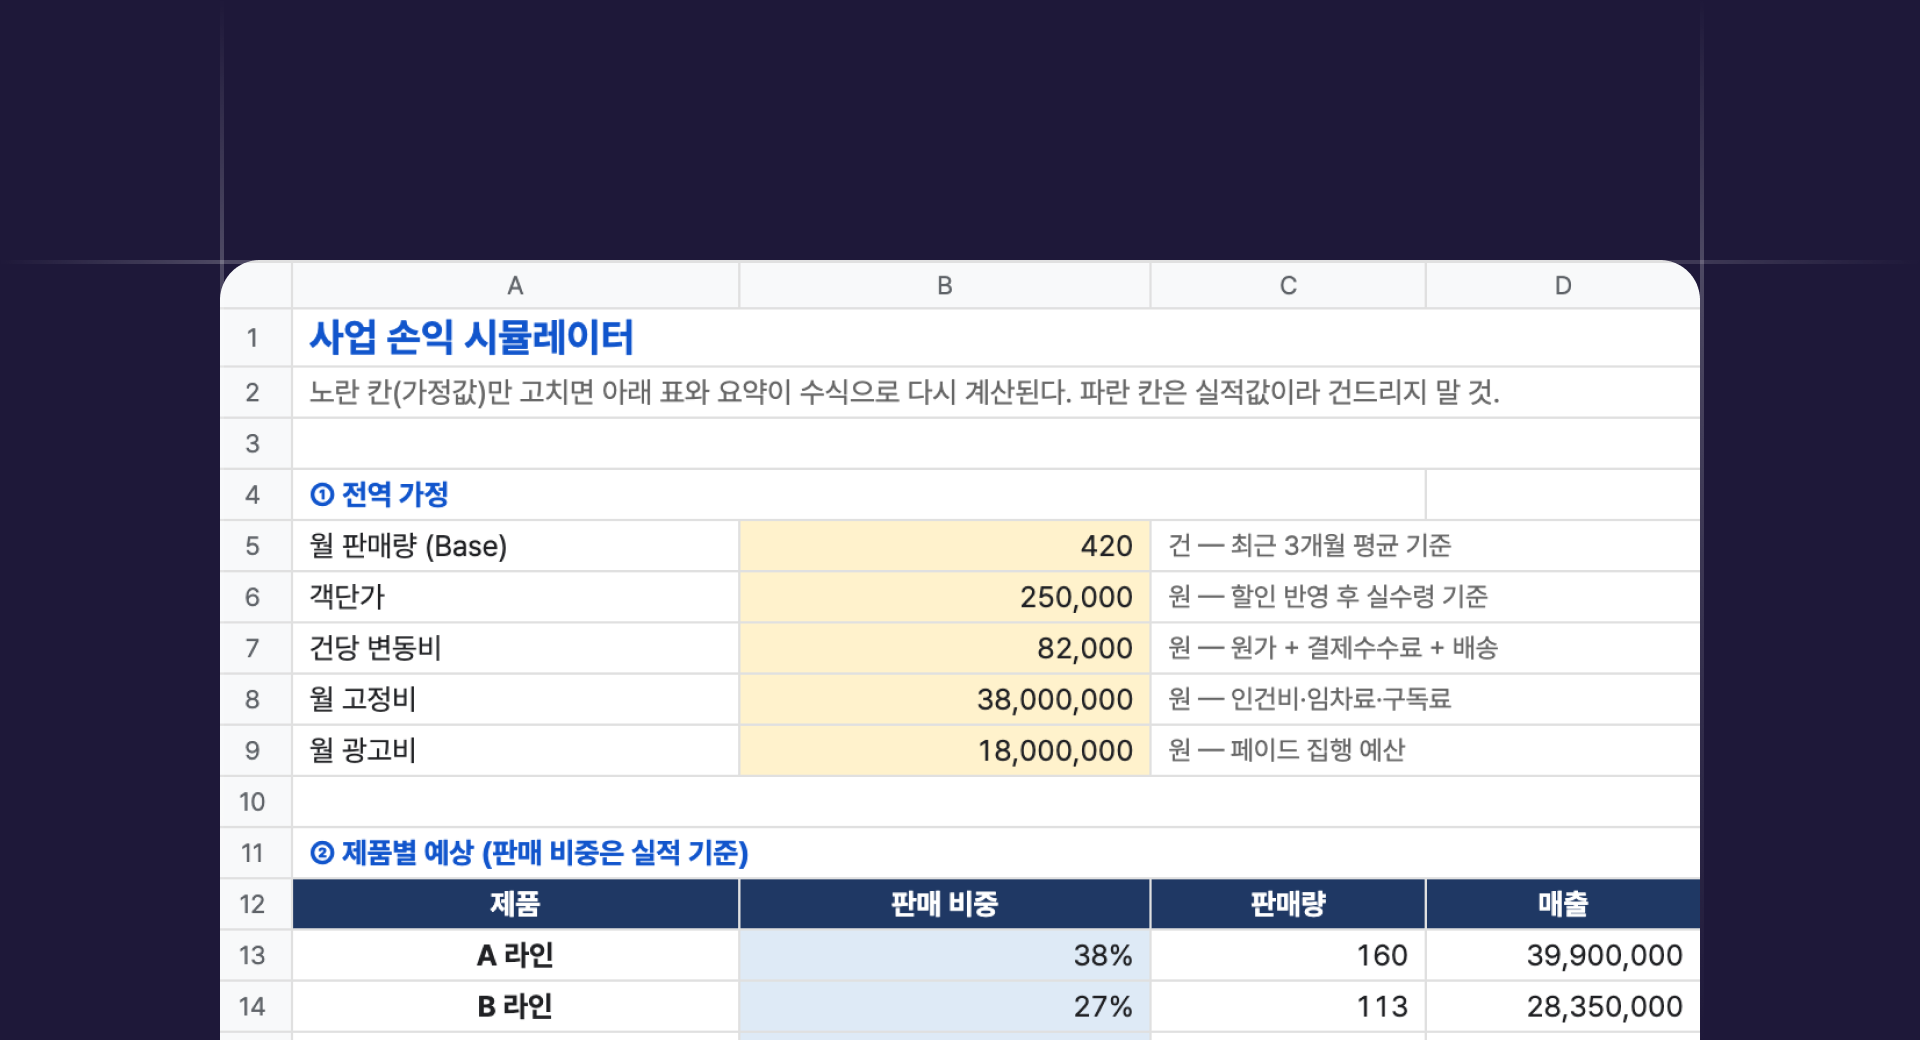Edit the 250,000 average order value cell
The height and width of the screenshot is (1040, 1920).
(944, 597)
